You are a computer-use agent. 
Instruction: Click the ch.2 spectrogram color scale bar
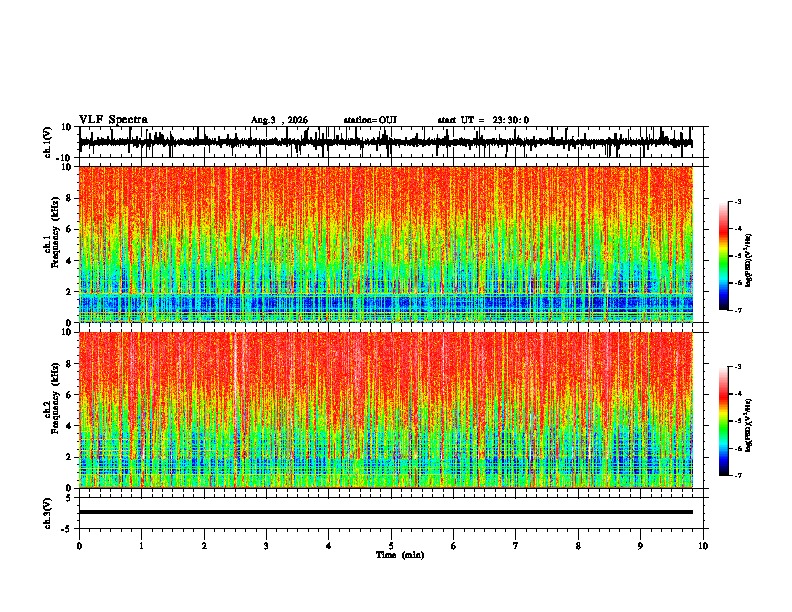(x=723, y=421)
